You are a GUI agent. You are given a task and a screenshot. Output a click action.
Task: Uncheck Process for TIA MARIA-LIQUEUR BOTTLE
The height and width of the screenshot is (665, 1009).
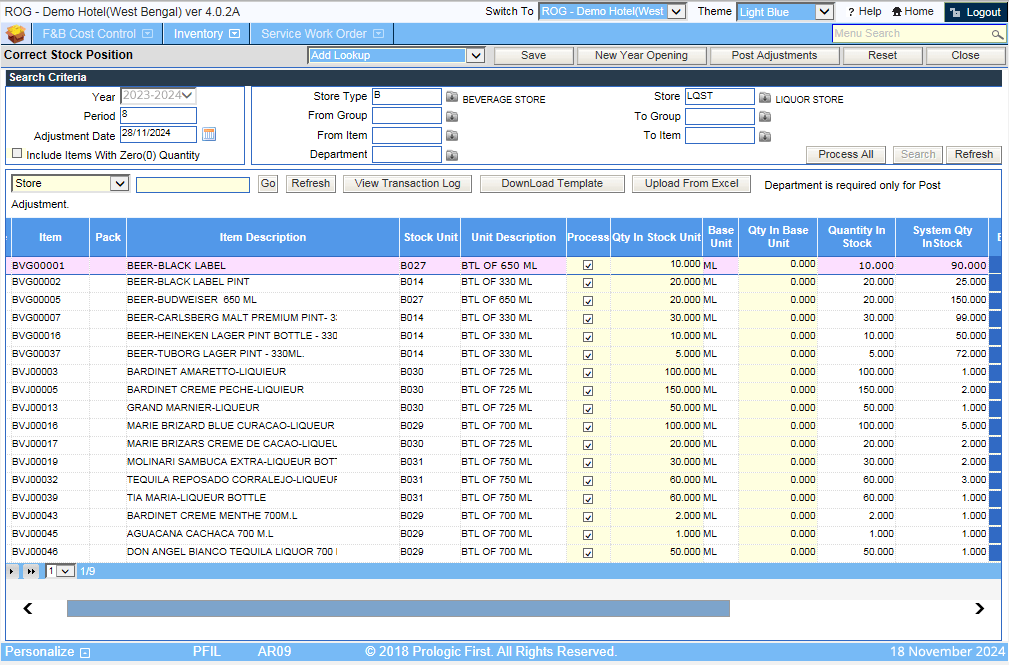click(x=588, y=500)
